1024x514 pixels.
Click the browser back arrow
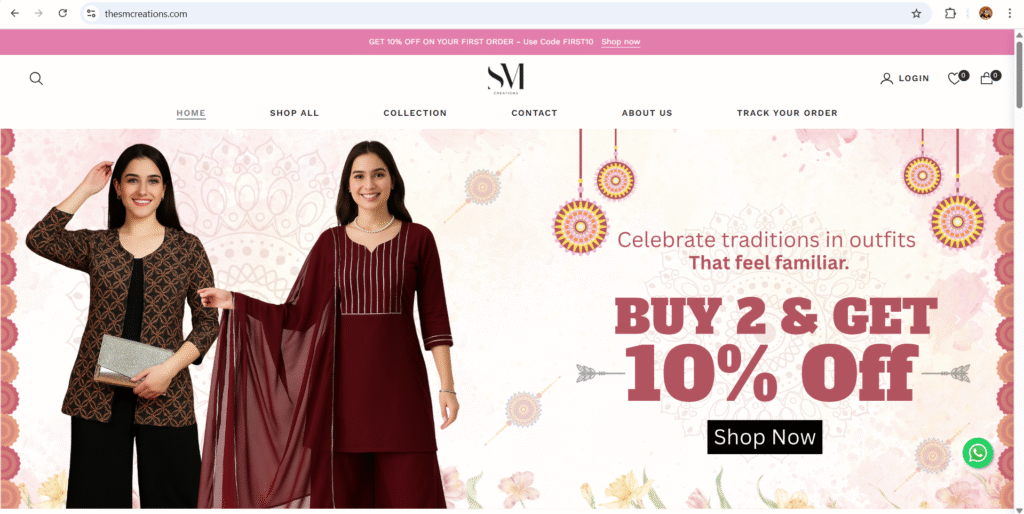click(x=14, y=13)
